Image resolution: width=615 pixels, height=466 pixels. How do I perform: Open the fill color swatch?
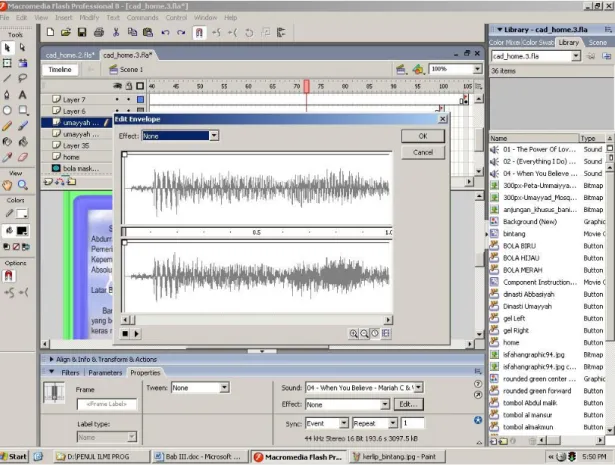pos(22,231)
